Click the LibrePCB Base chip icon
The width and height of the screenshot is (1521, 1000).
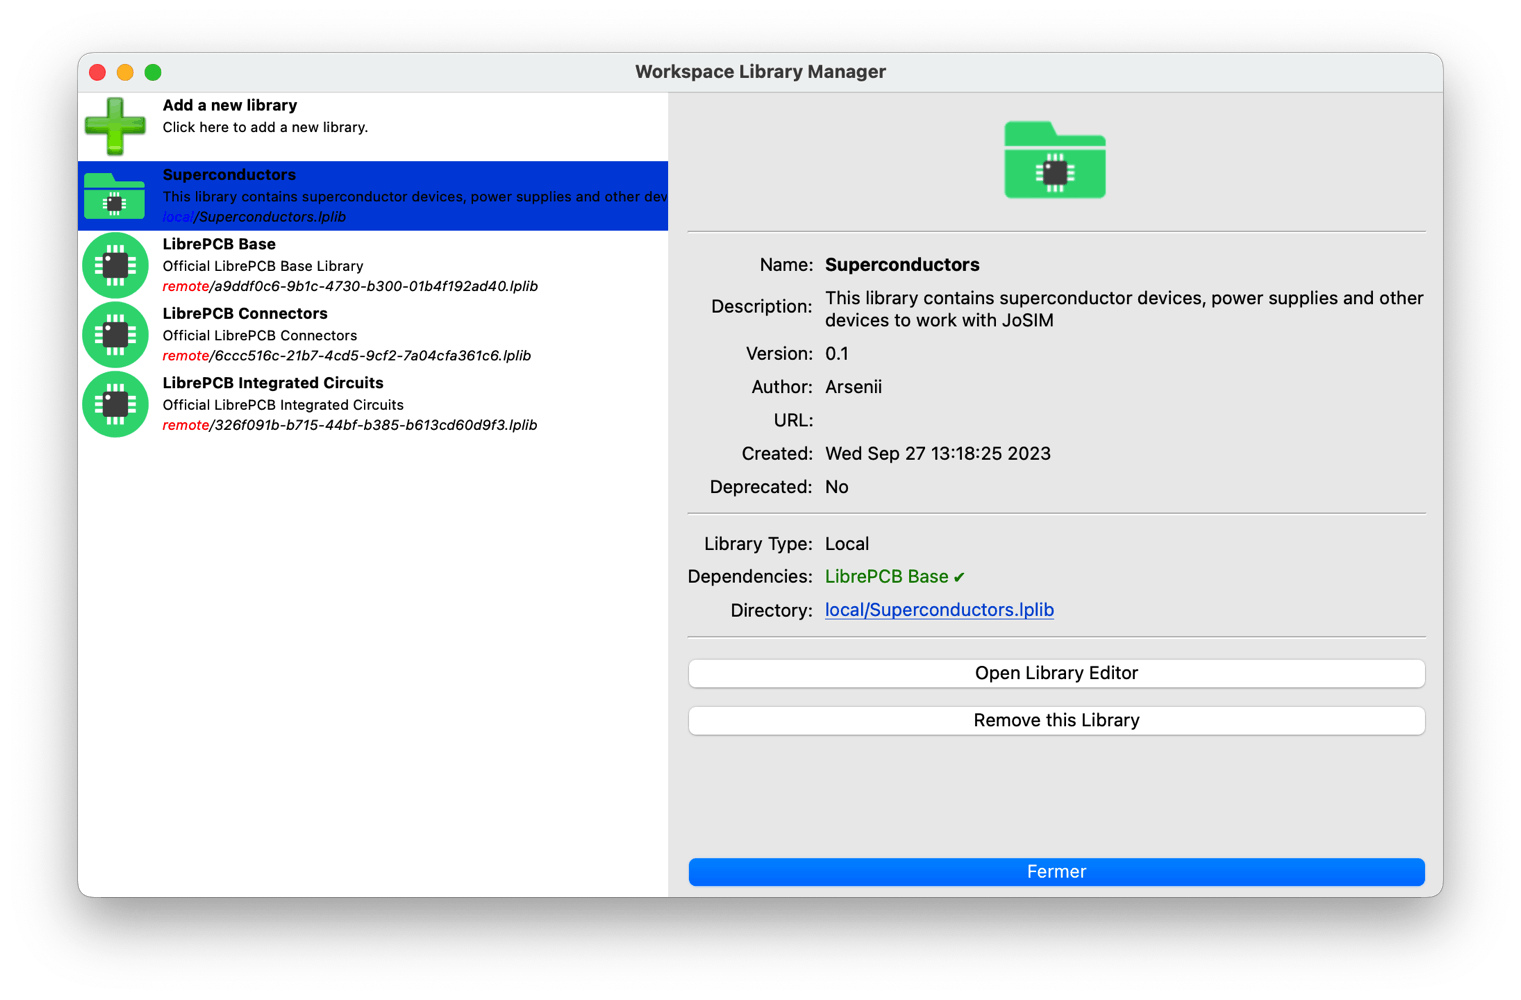point(115,265)
